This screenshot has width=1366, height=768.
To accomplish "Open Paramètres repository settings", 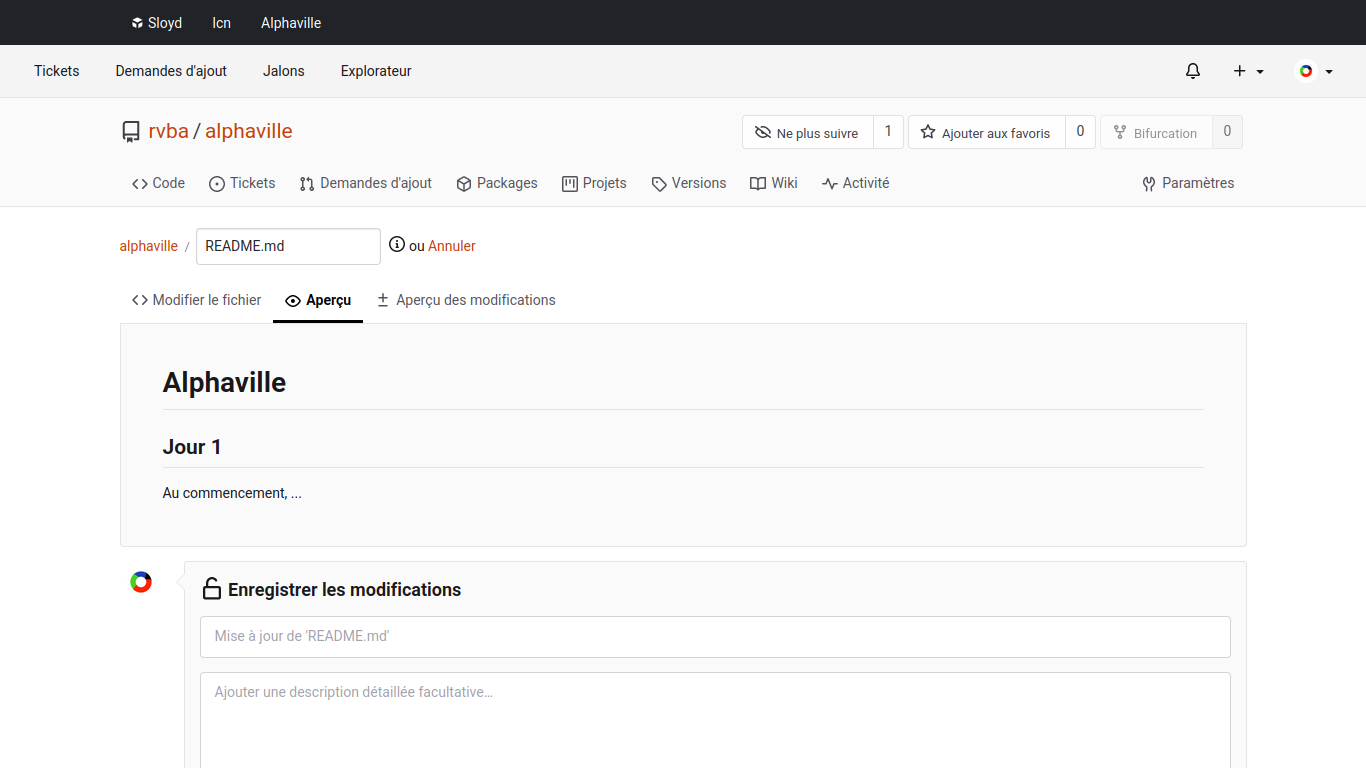I will coord(1188,183).
